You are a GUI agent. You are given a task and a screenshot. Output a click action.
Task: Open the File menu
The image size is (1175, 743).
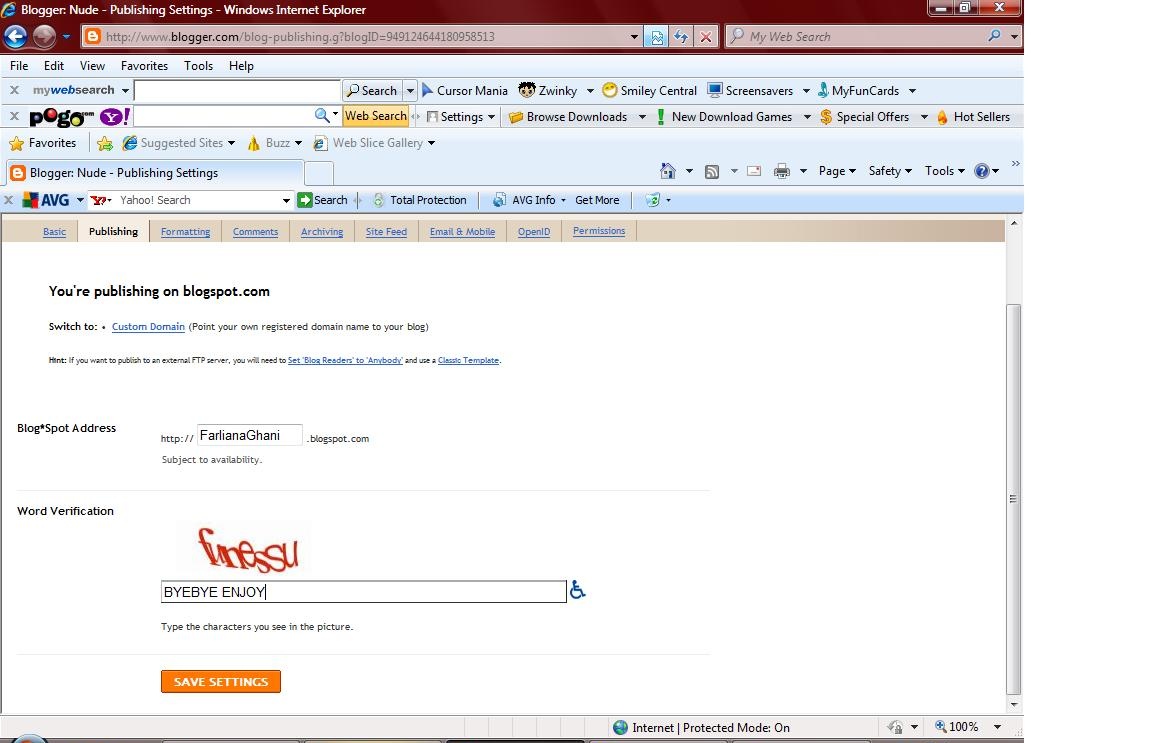tap(19, 66)
